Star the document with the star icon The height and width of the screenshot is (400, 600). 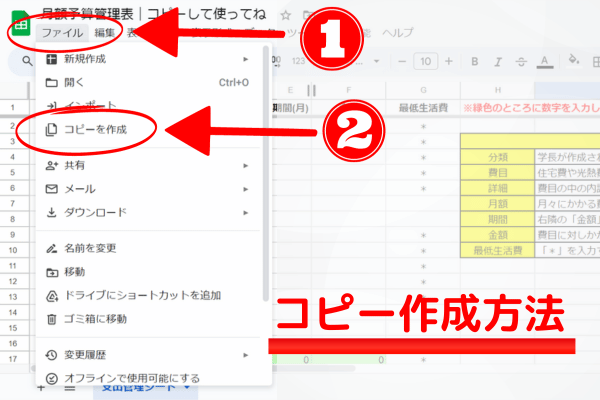click(x=285, y=15)
